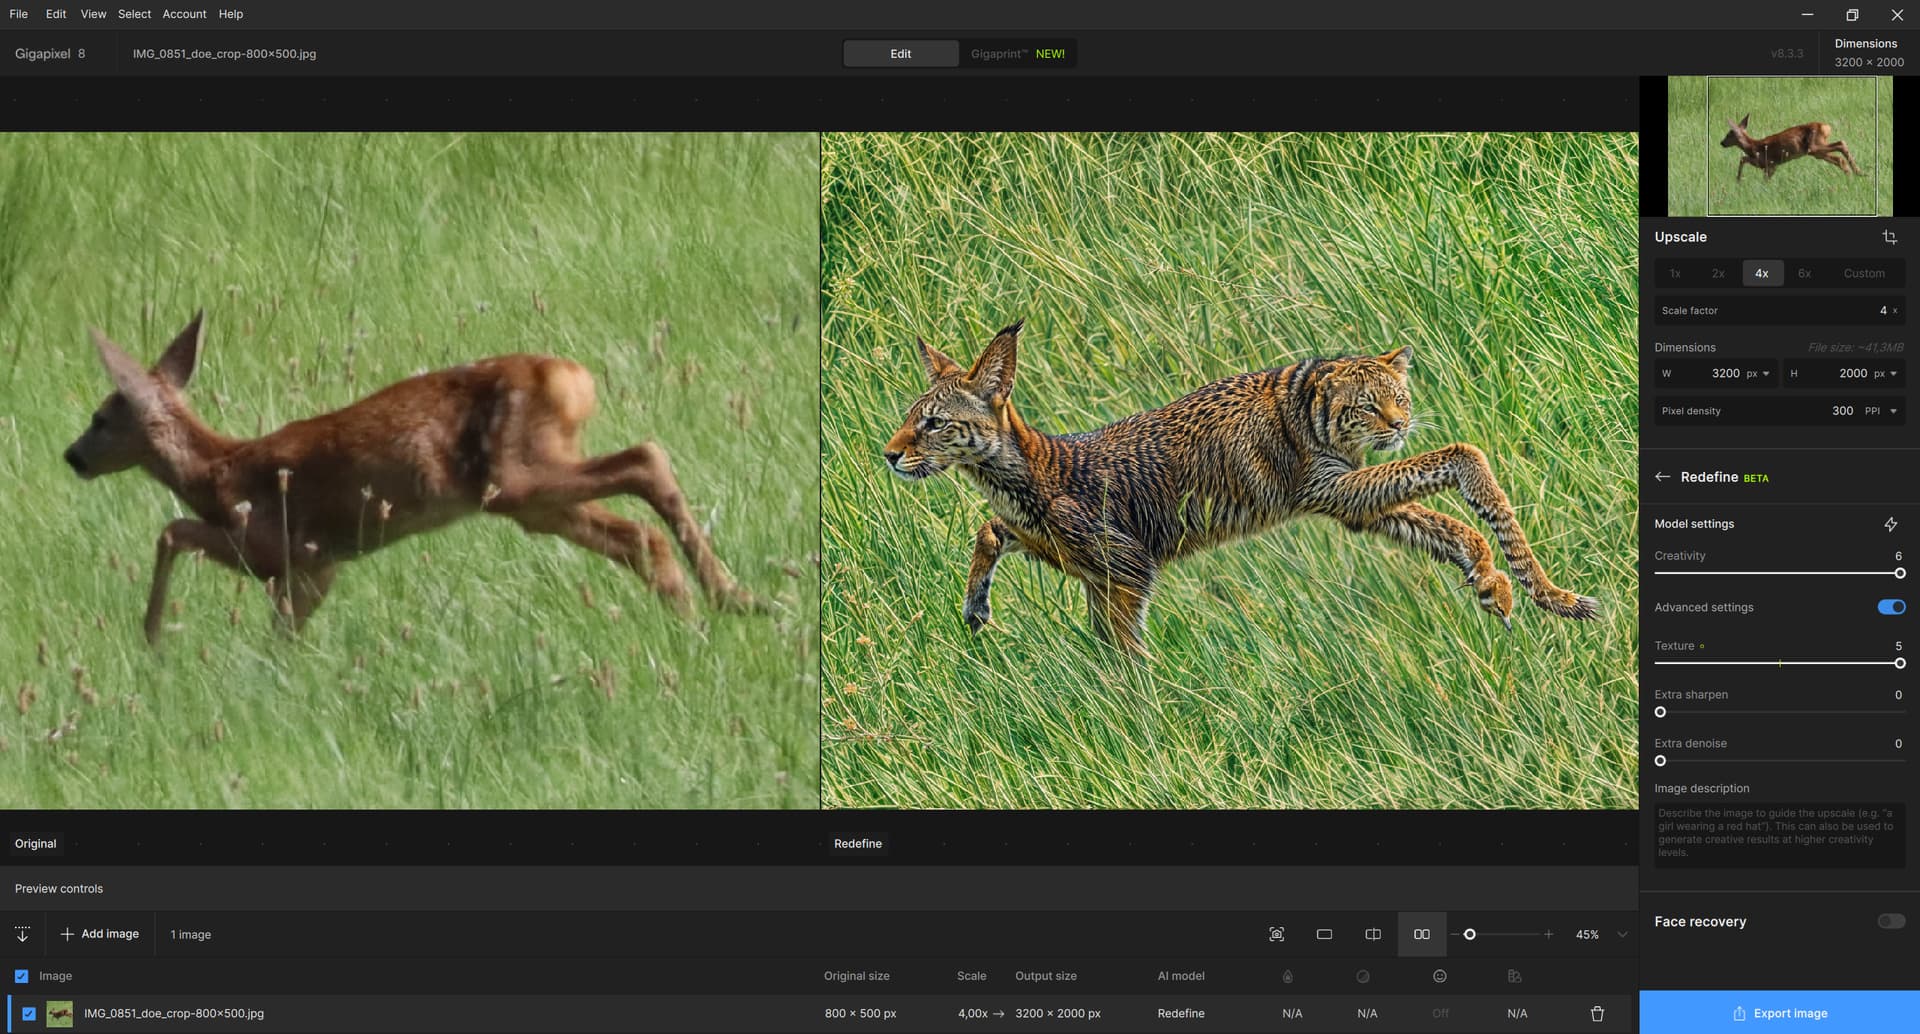Open the Select menu
1920x1034 pixels.
[x=134, y=14]
